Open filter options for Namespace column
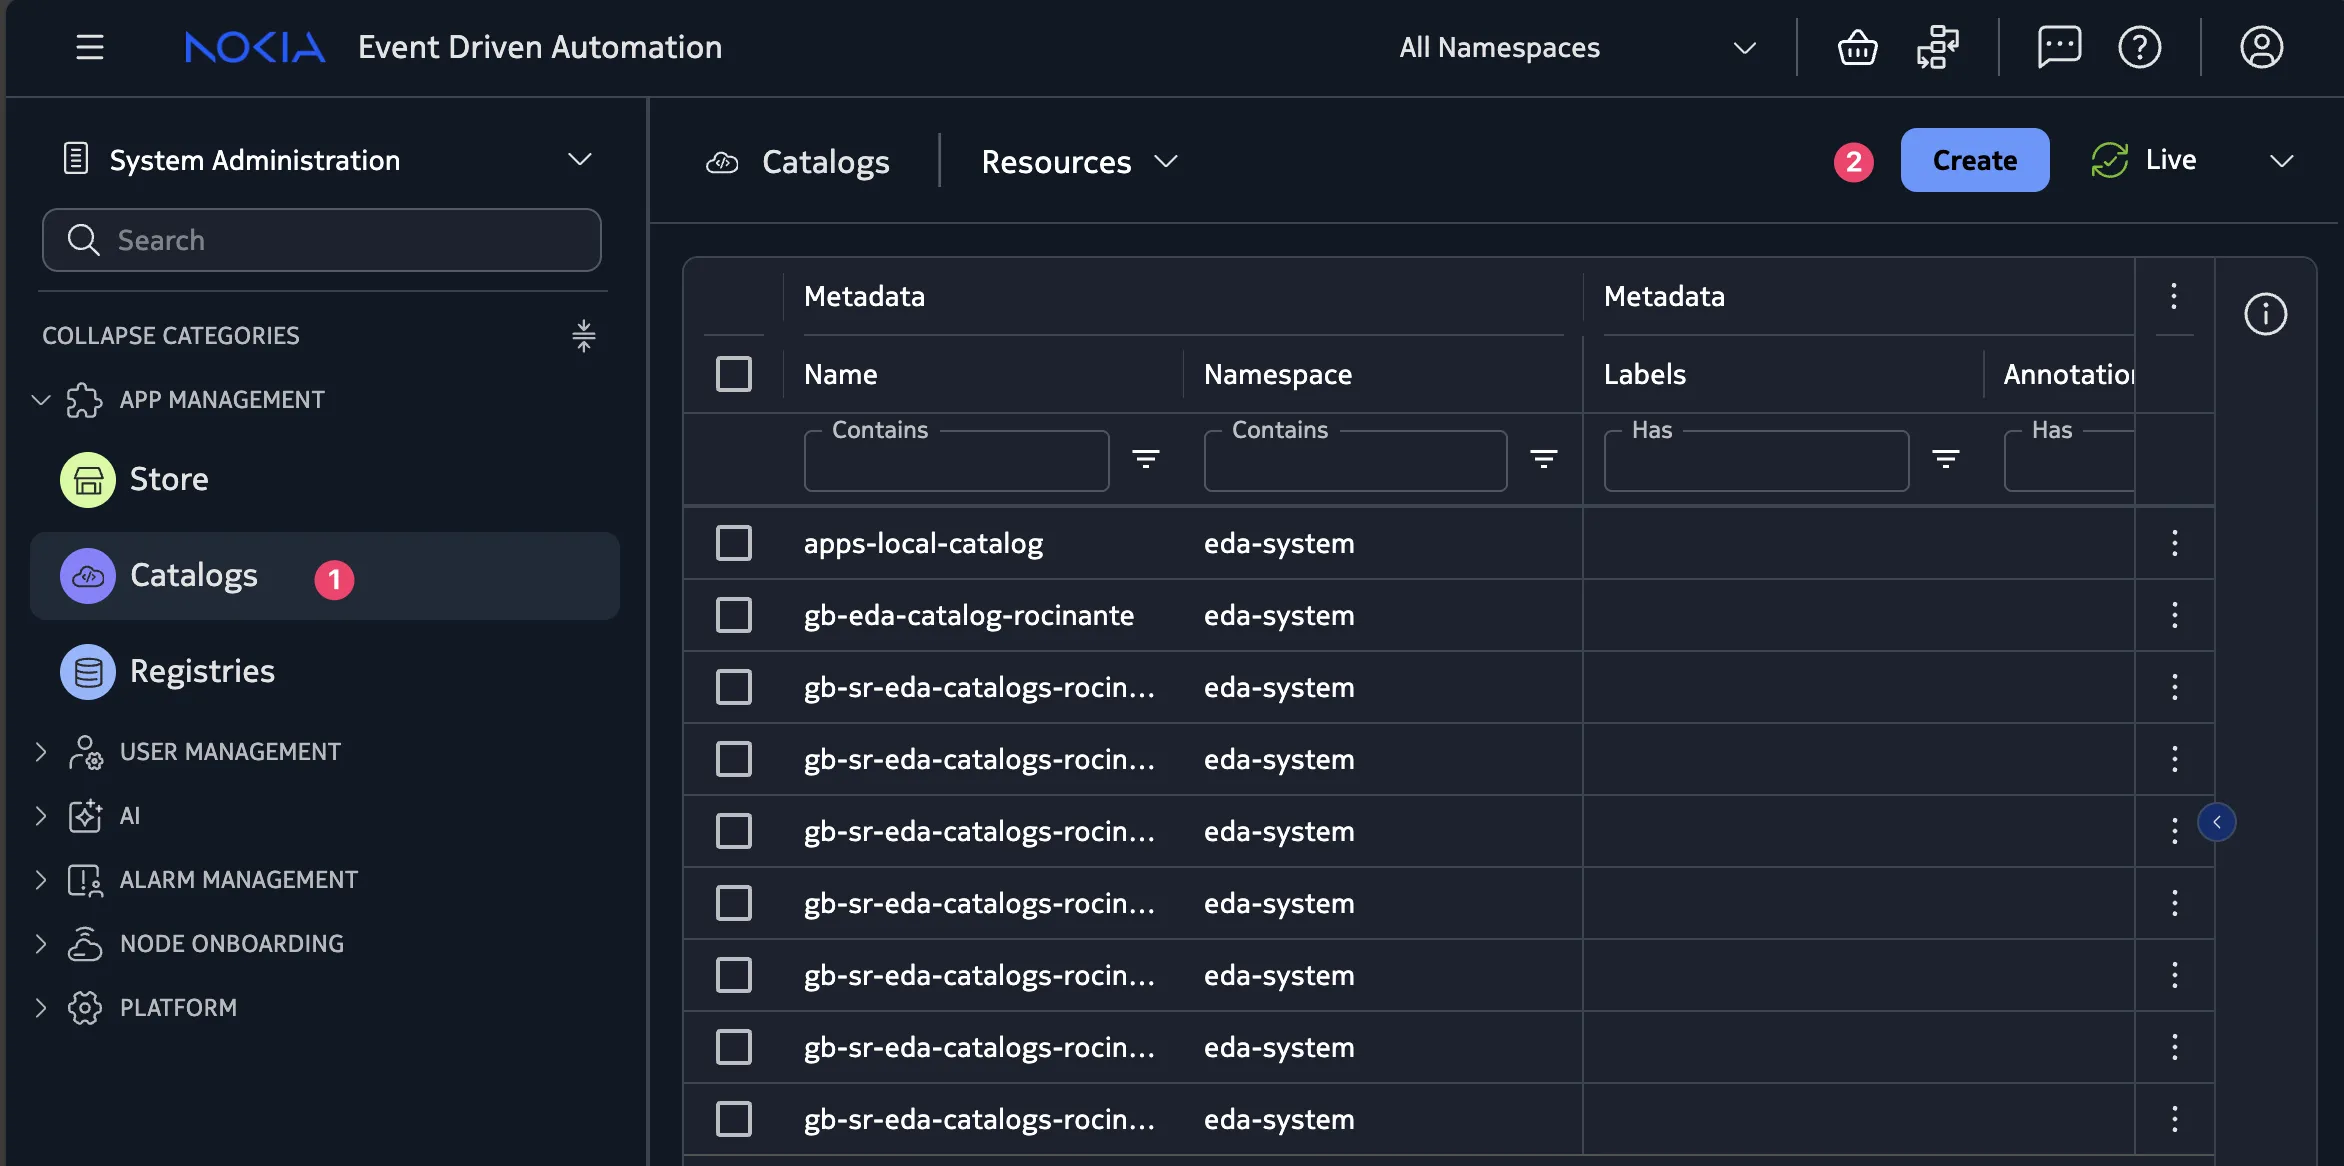2344x1166 pixels. tap(1544, 459)
